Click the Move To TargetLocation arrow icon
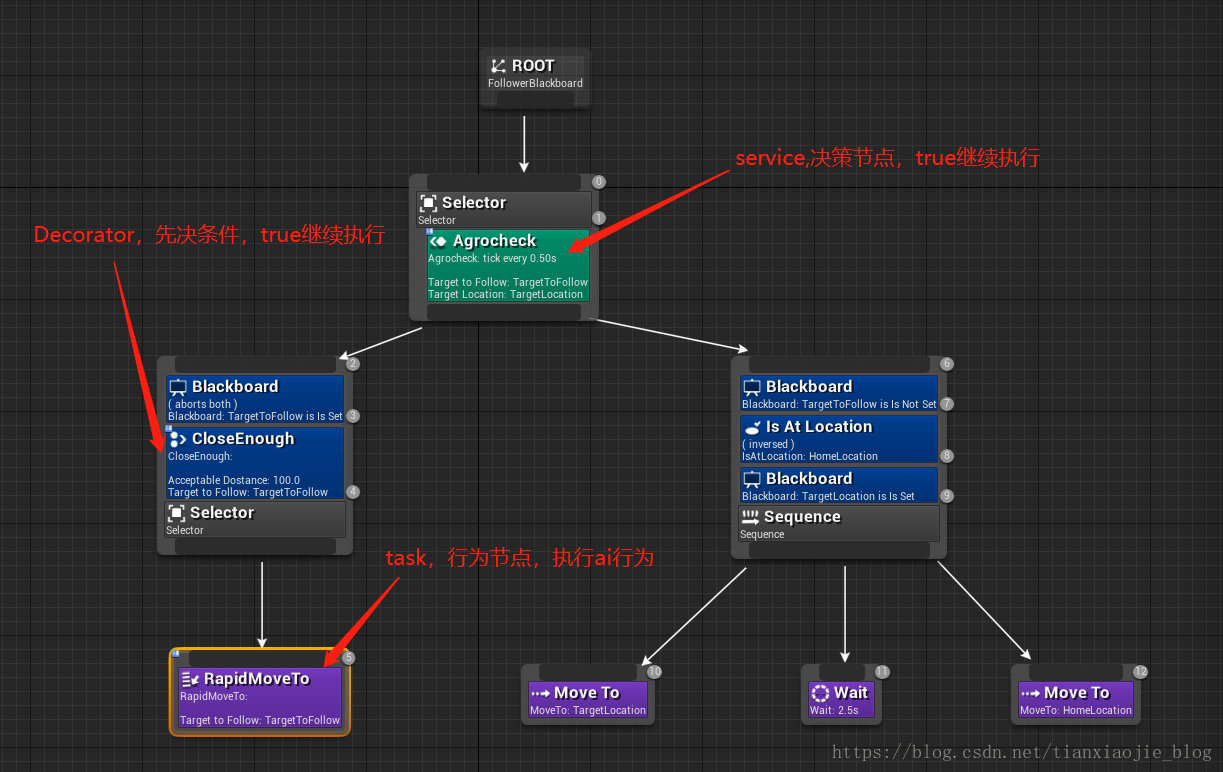Viewport: 1223px width, 772px height. (x=540, y=693)
